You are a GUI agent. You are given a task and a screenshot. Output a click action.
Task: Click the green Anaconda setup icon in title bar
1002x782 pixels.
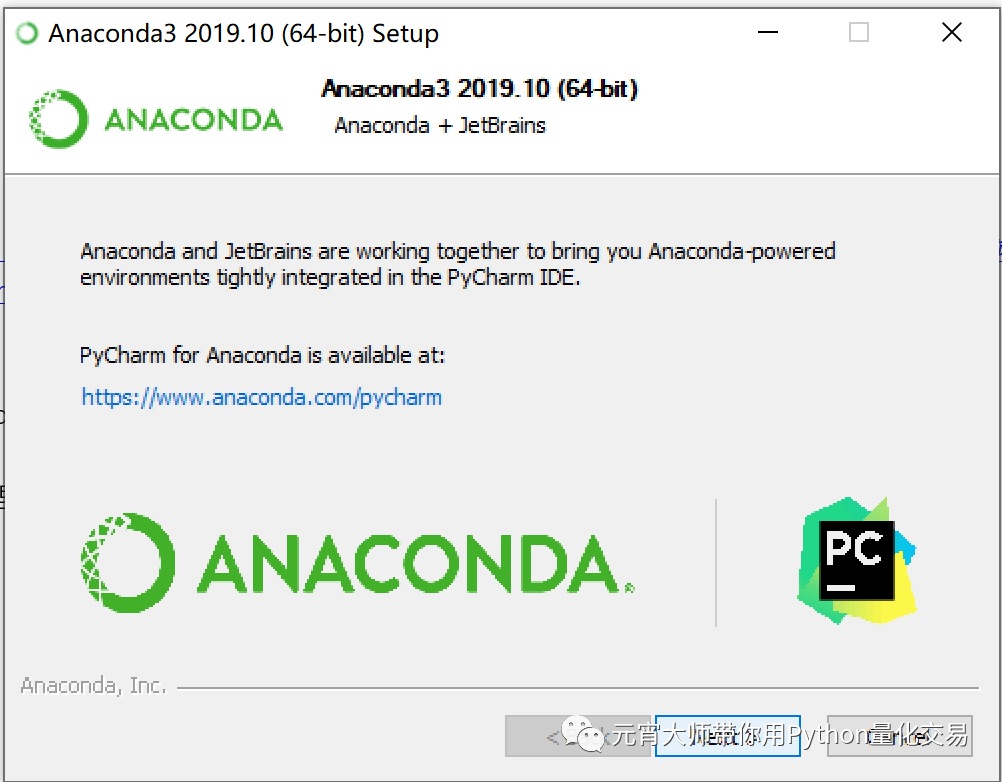(x=25, y=32)
